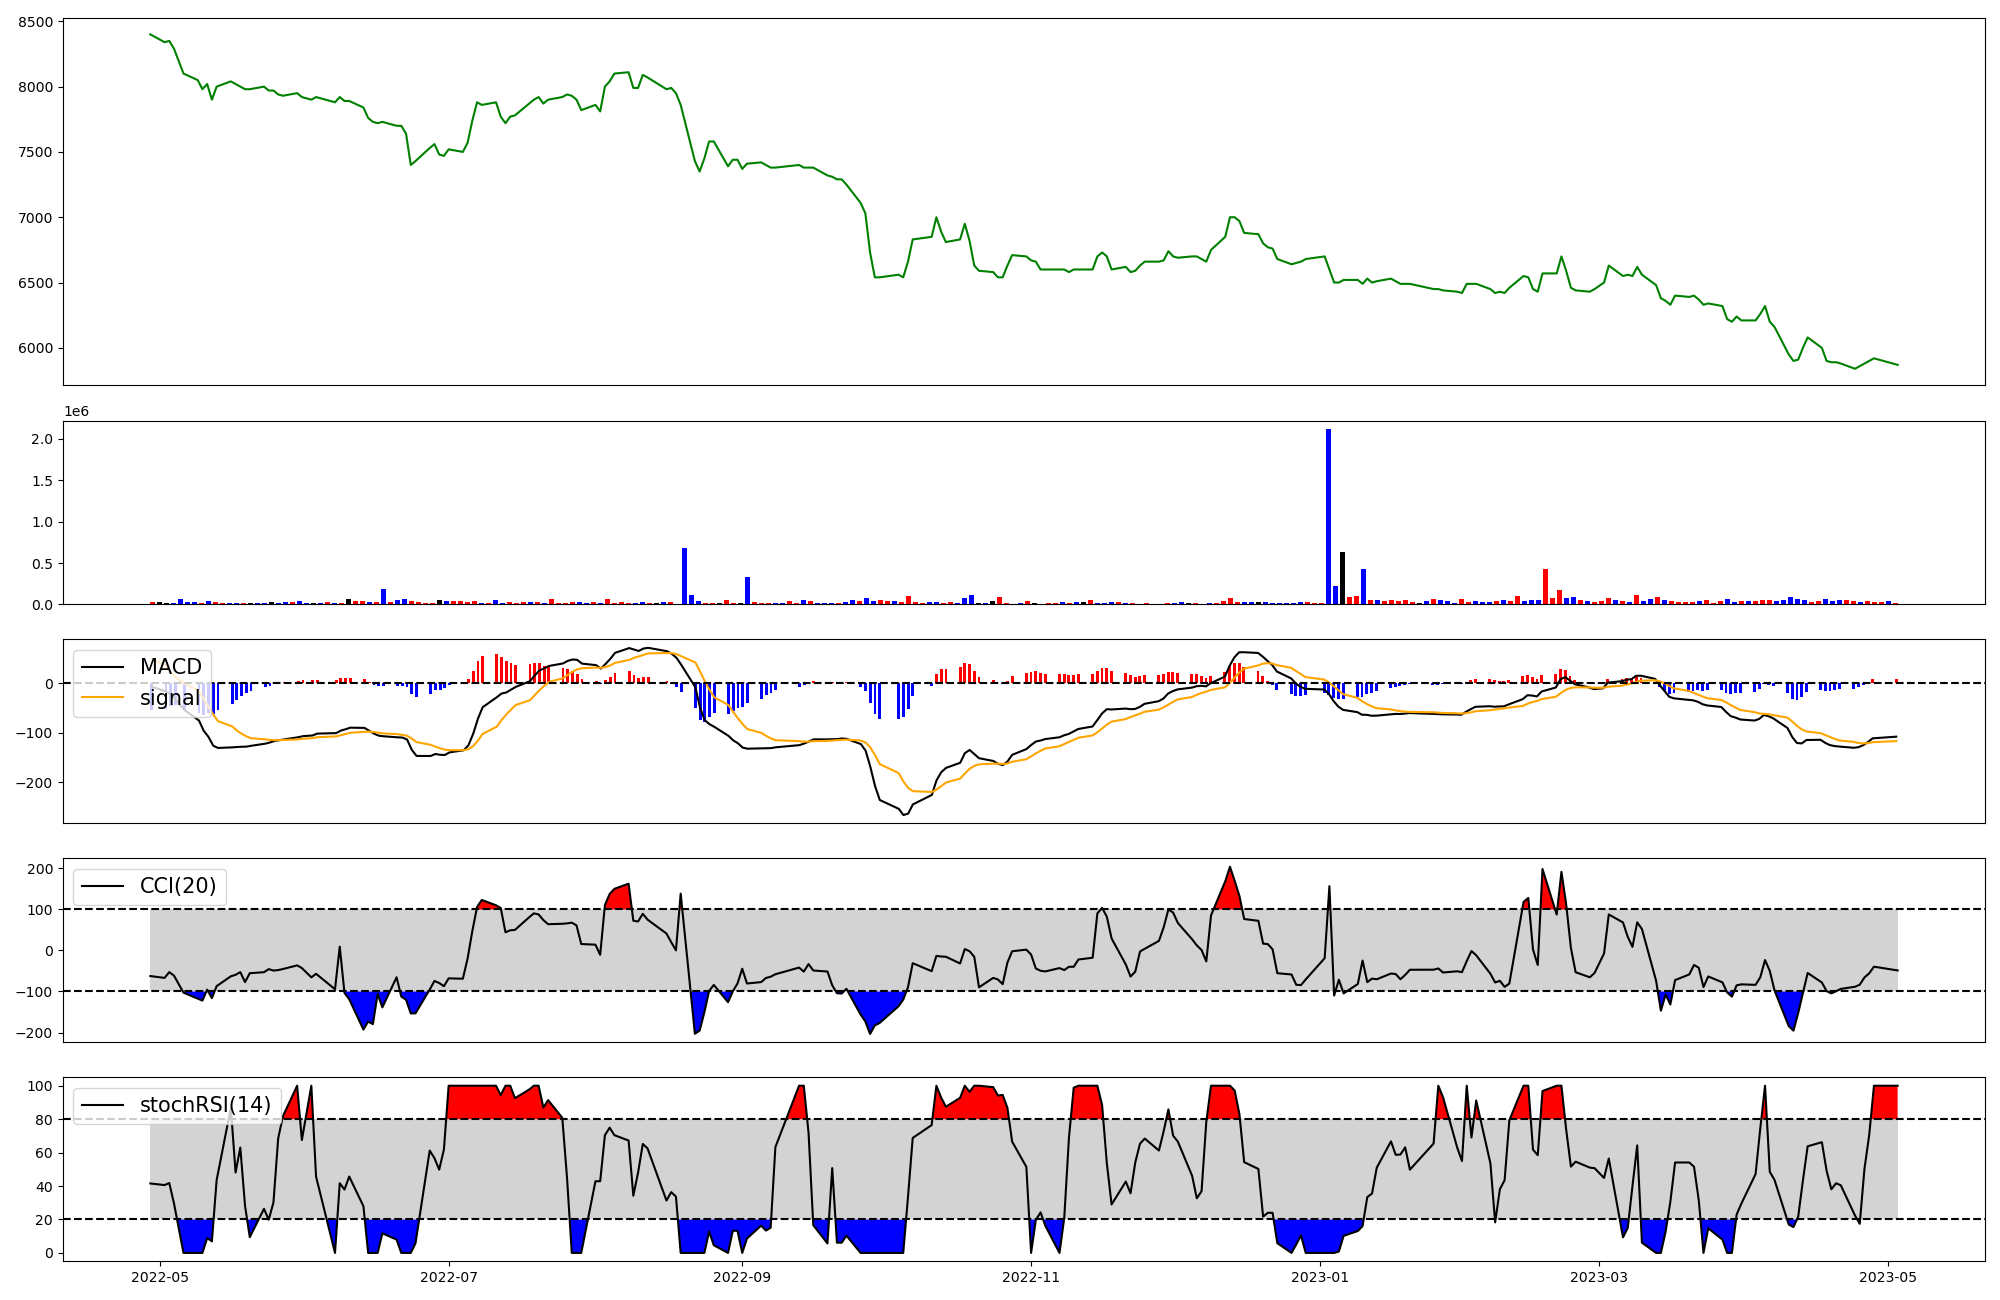Click the 2023-05 x-axis date label

(1888, 1277)
